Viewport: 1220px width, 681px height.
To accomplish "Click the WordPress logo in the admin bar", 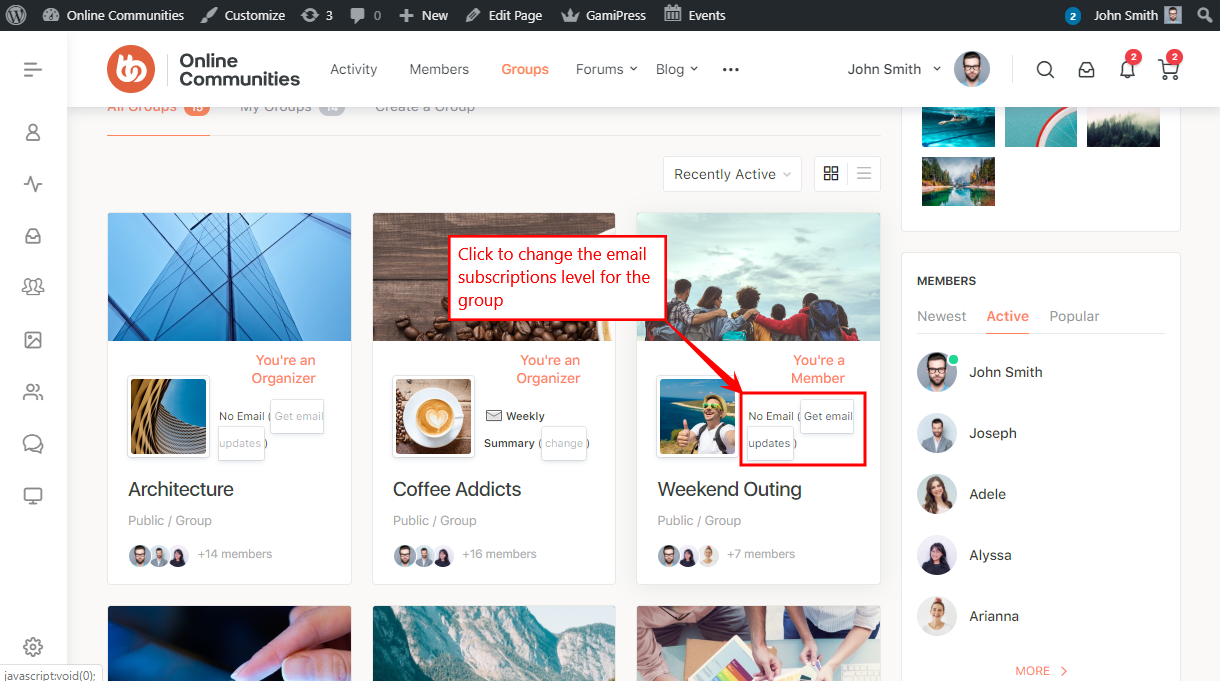I will (15, 14).
